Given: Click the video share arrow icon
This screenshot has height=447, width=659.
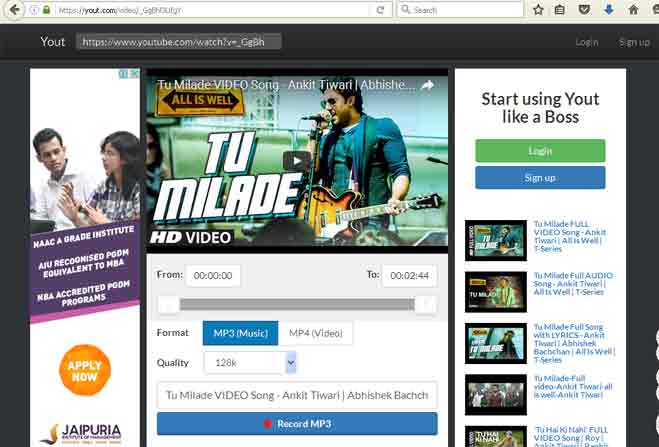Looking at the screenshot, I should point(427,85).
